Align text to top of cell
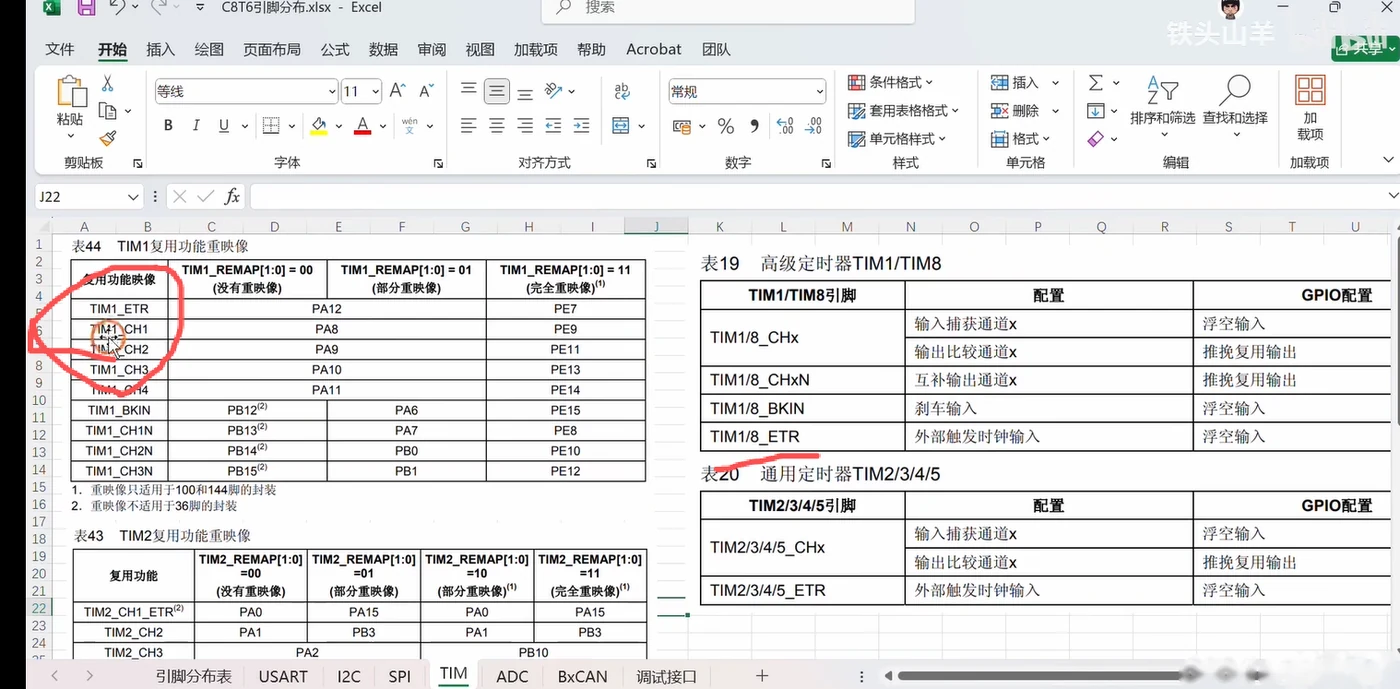This screenshot has height=689, width=1400. tap(468, 91)
